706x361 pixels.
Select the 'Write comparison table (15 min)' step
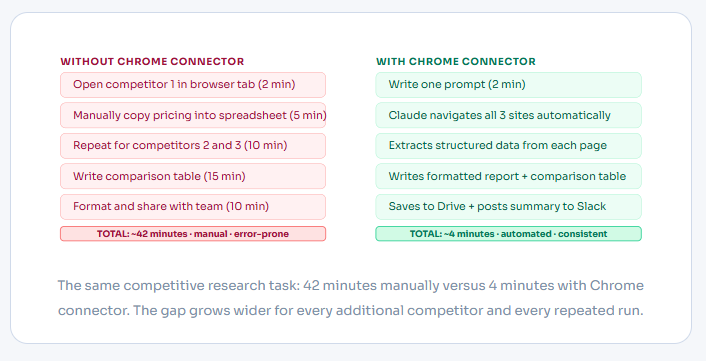[193, 176]
